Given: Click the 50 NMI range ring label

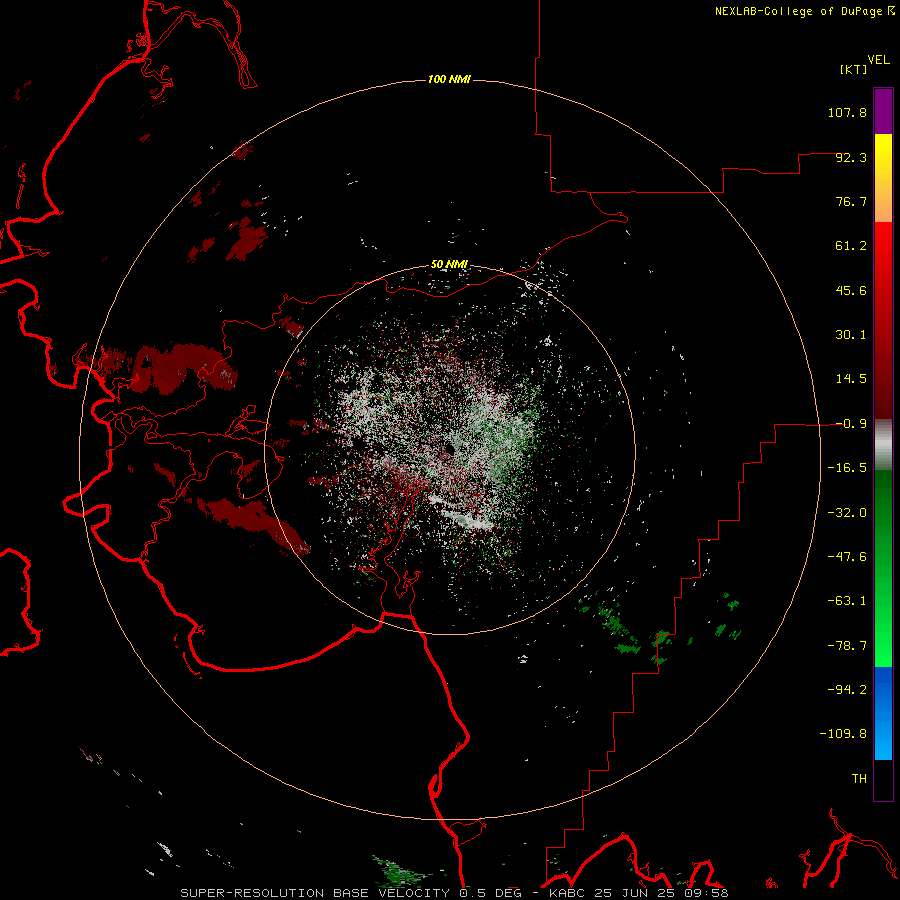Looking at the screenshot, I should (449, 265).
